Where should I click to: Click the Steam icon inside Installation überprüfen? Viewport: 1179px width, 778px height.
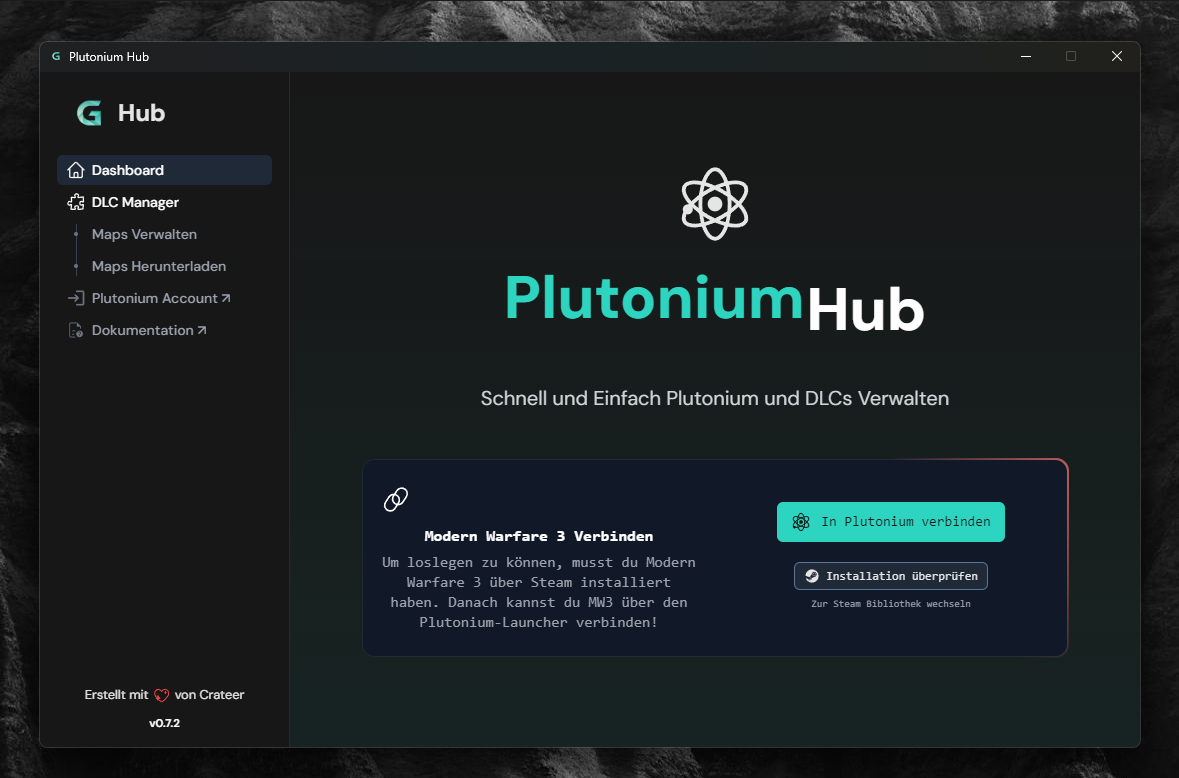click(813, 576)
